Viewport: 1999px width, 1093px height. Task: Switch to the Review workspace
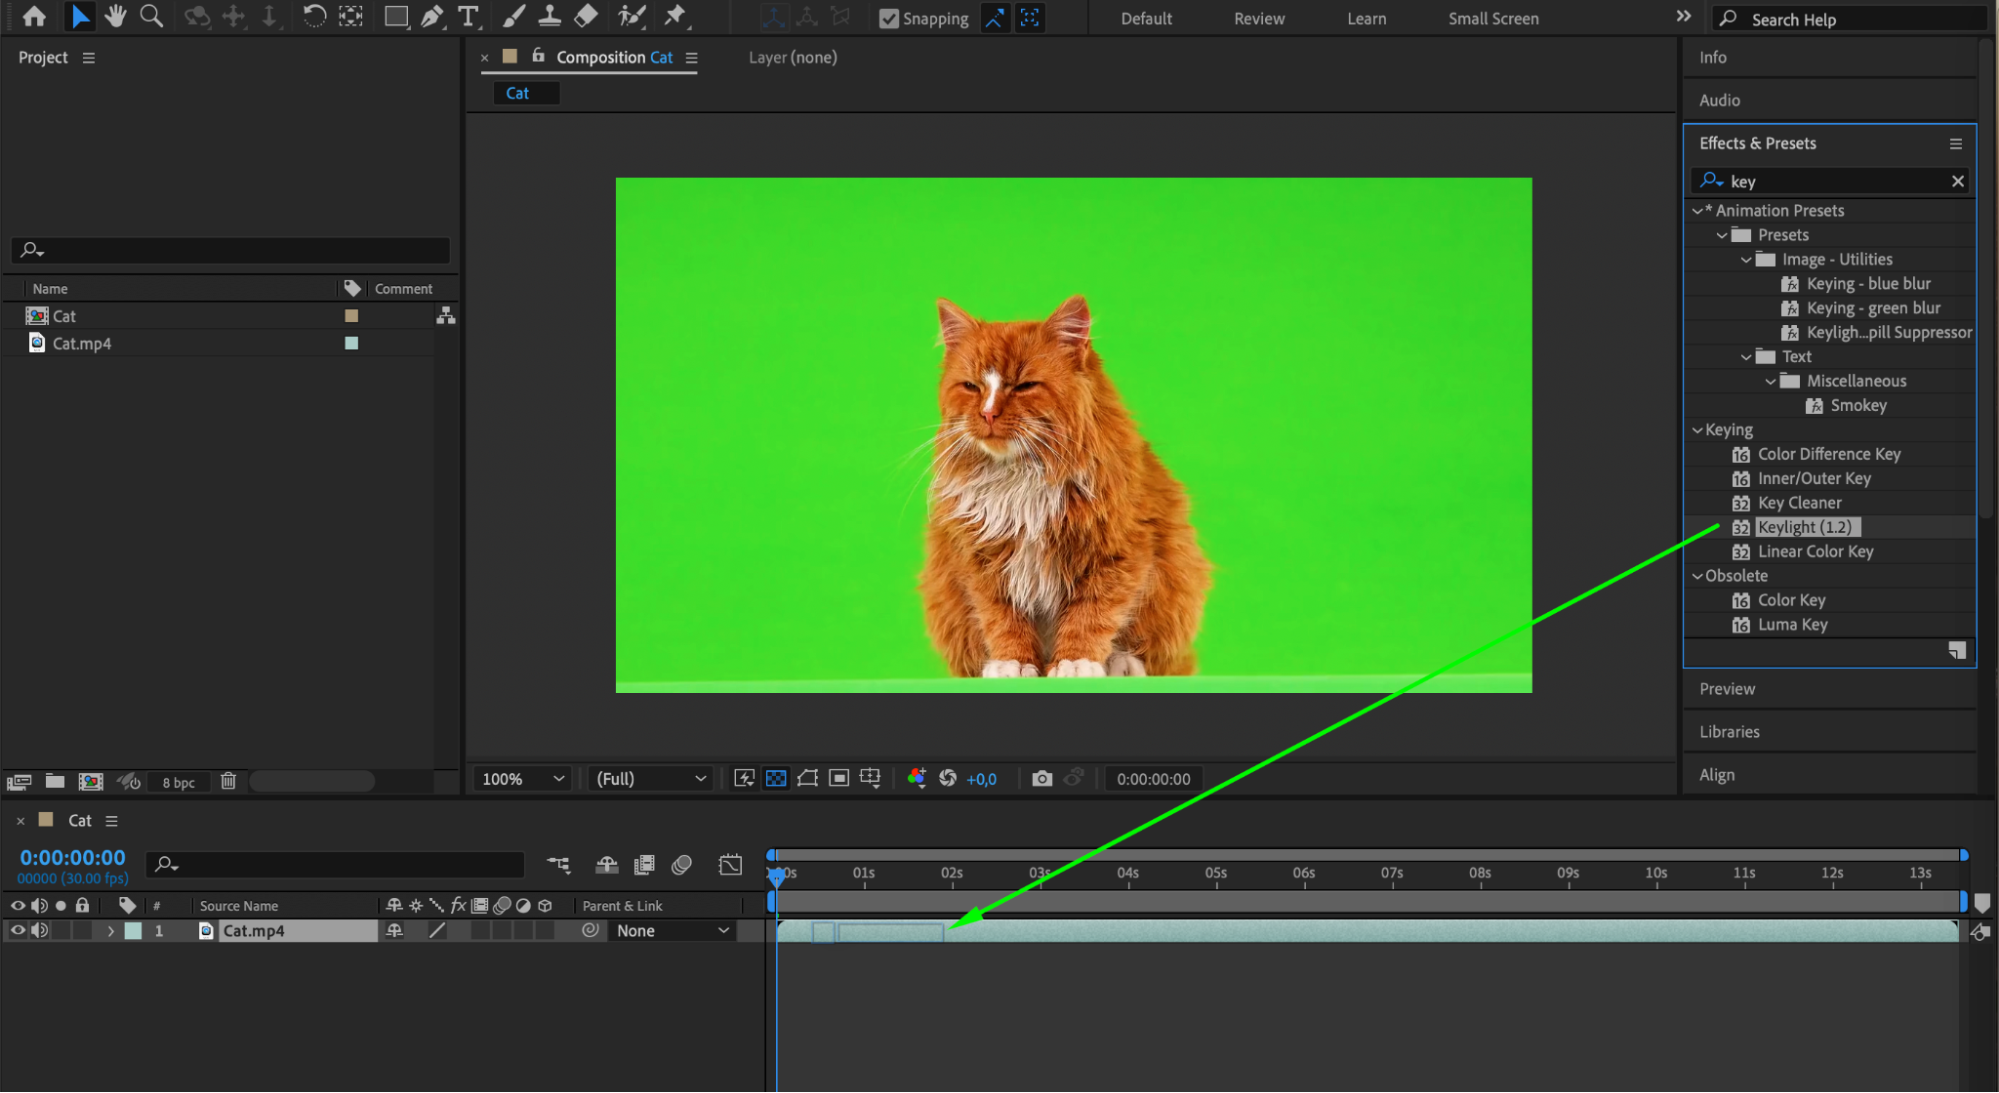(x=1258, y=18)
